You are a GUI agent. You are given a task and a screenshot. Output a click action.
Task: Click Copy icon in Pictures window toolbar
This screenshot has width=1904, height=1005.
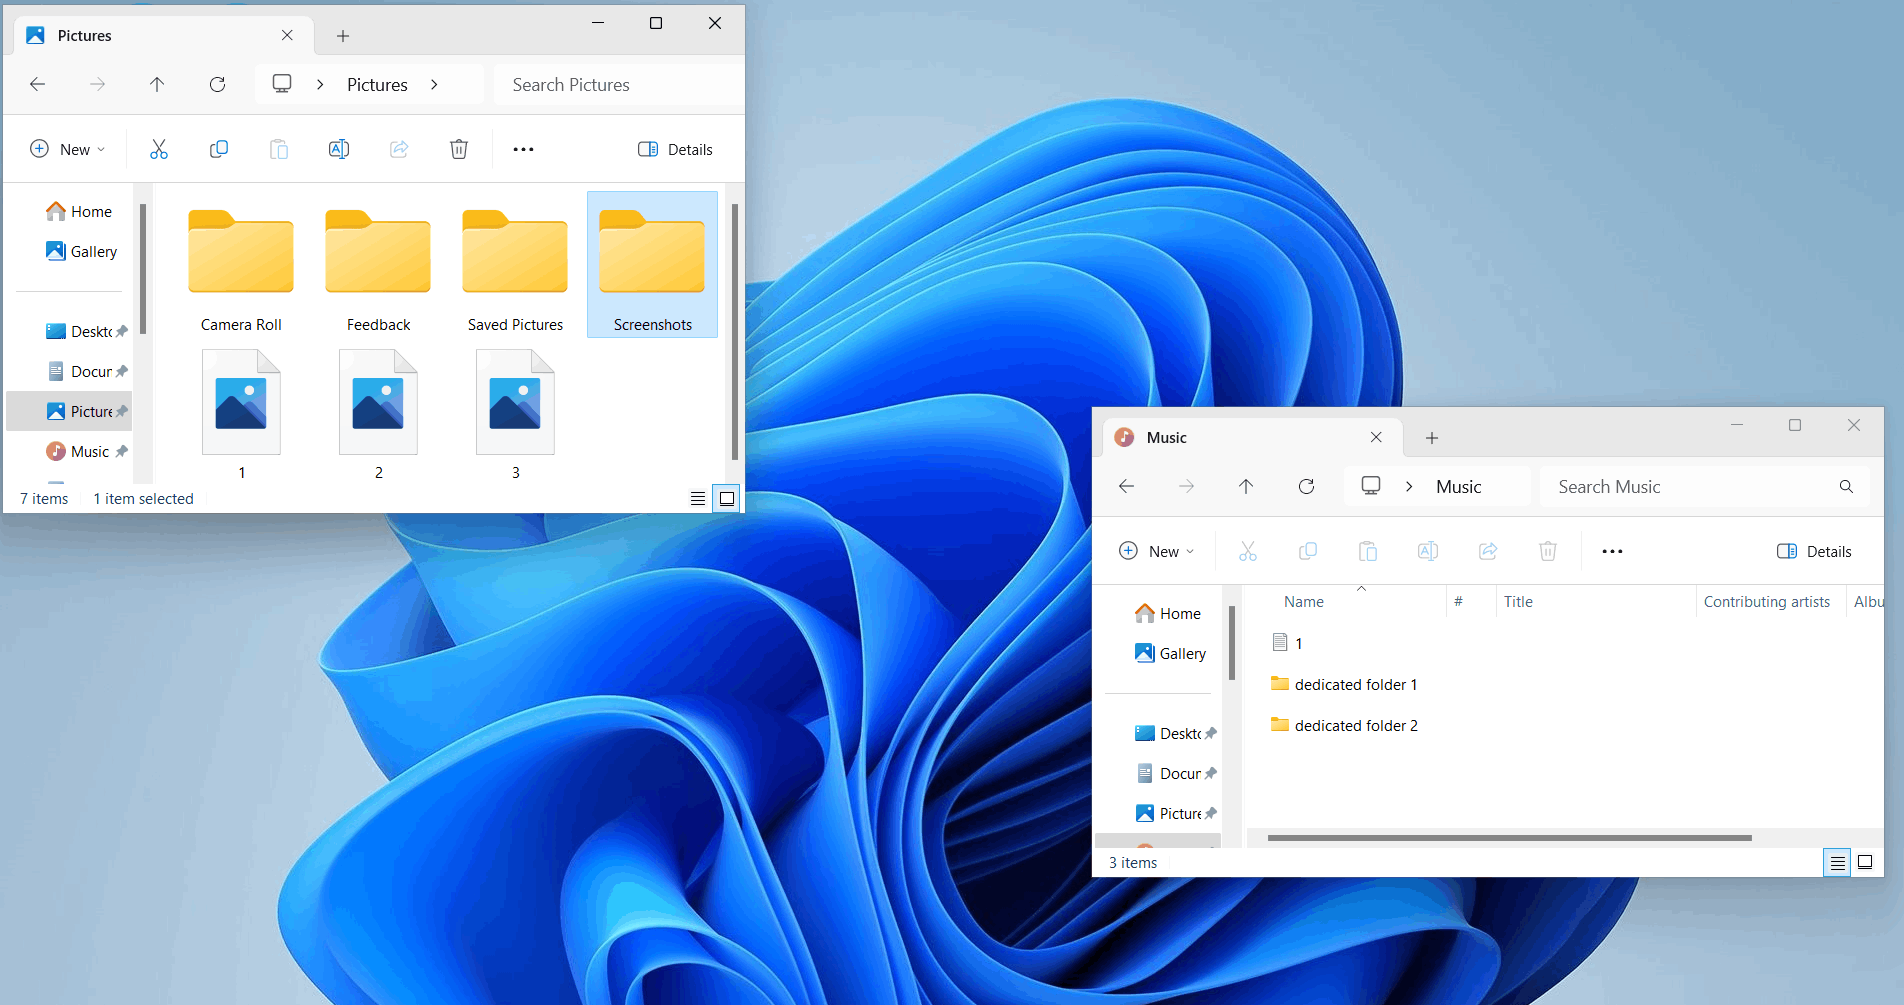(219, 149)
